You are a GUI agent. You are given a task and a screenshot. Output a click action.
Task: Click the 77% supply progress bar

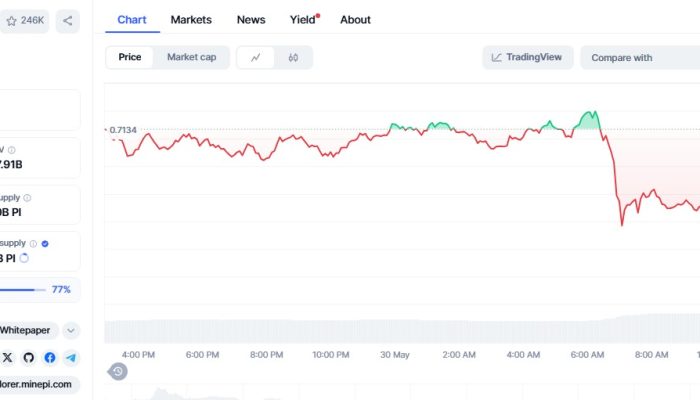22,289
